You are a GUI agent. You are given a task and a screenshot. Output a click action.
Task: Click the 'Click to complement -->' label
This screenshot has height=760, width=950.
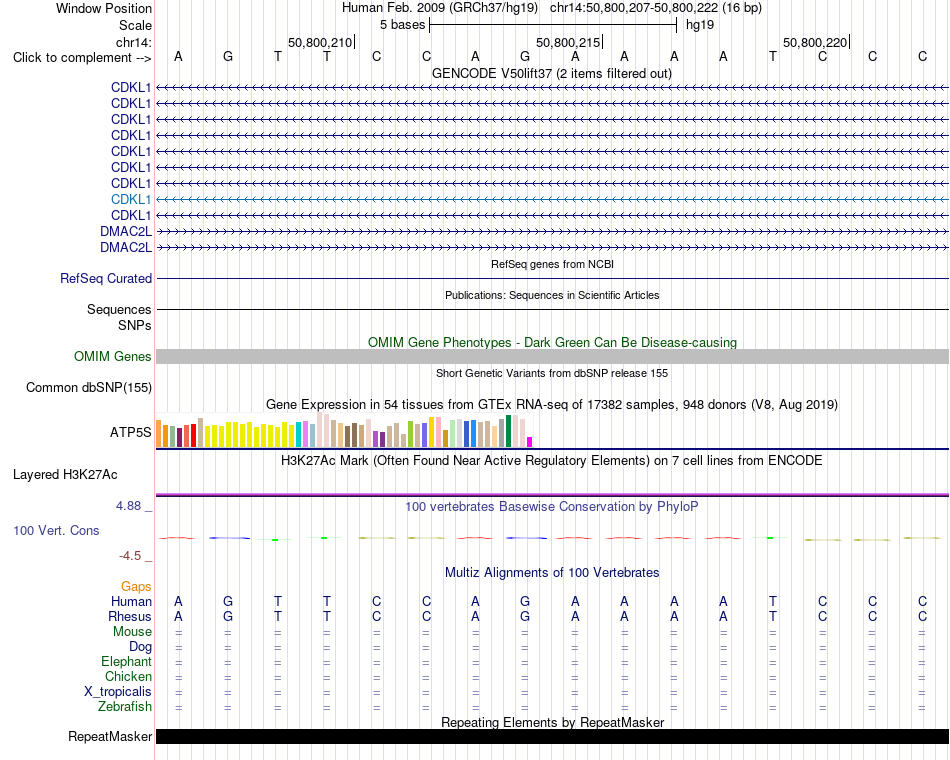point(82,58)
